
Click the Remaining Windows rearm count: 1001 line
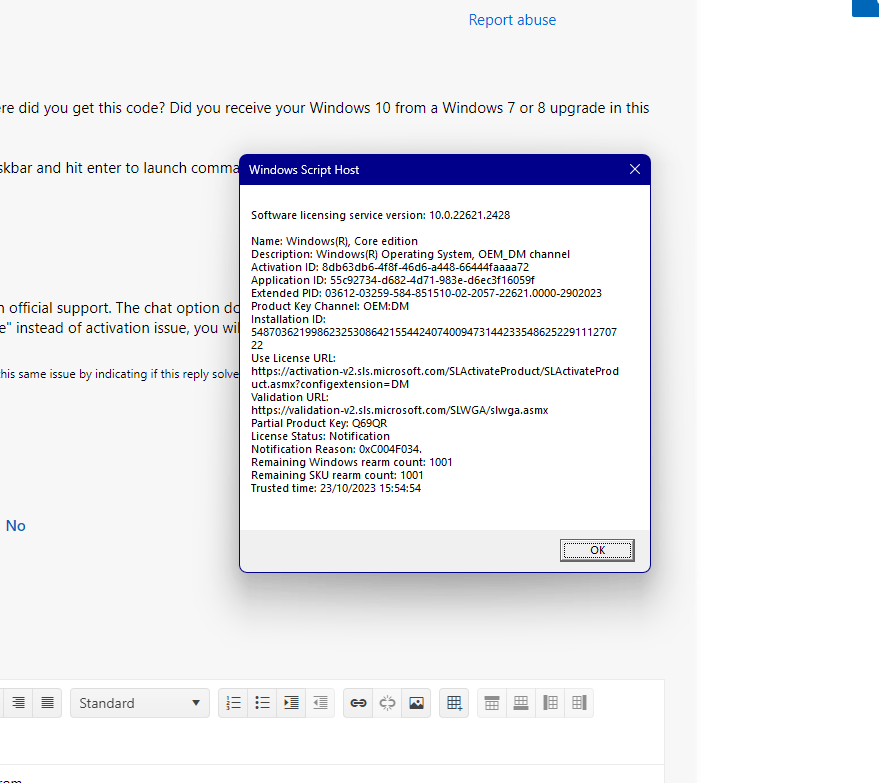pos(351,462)
